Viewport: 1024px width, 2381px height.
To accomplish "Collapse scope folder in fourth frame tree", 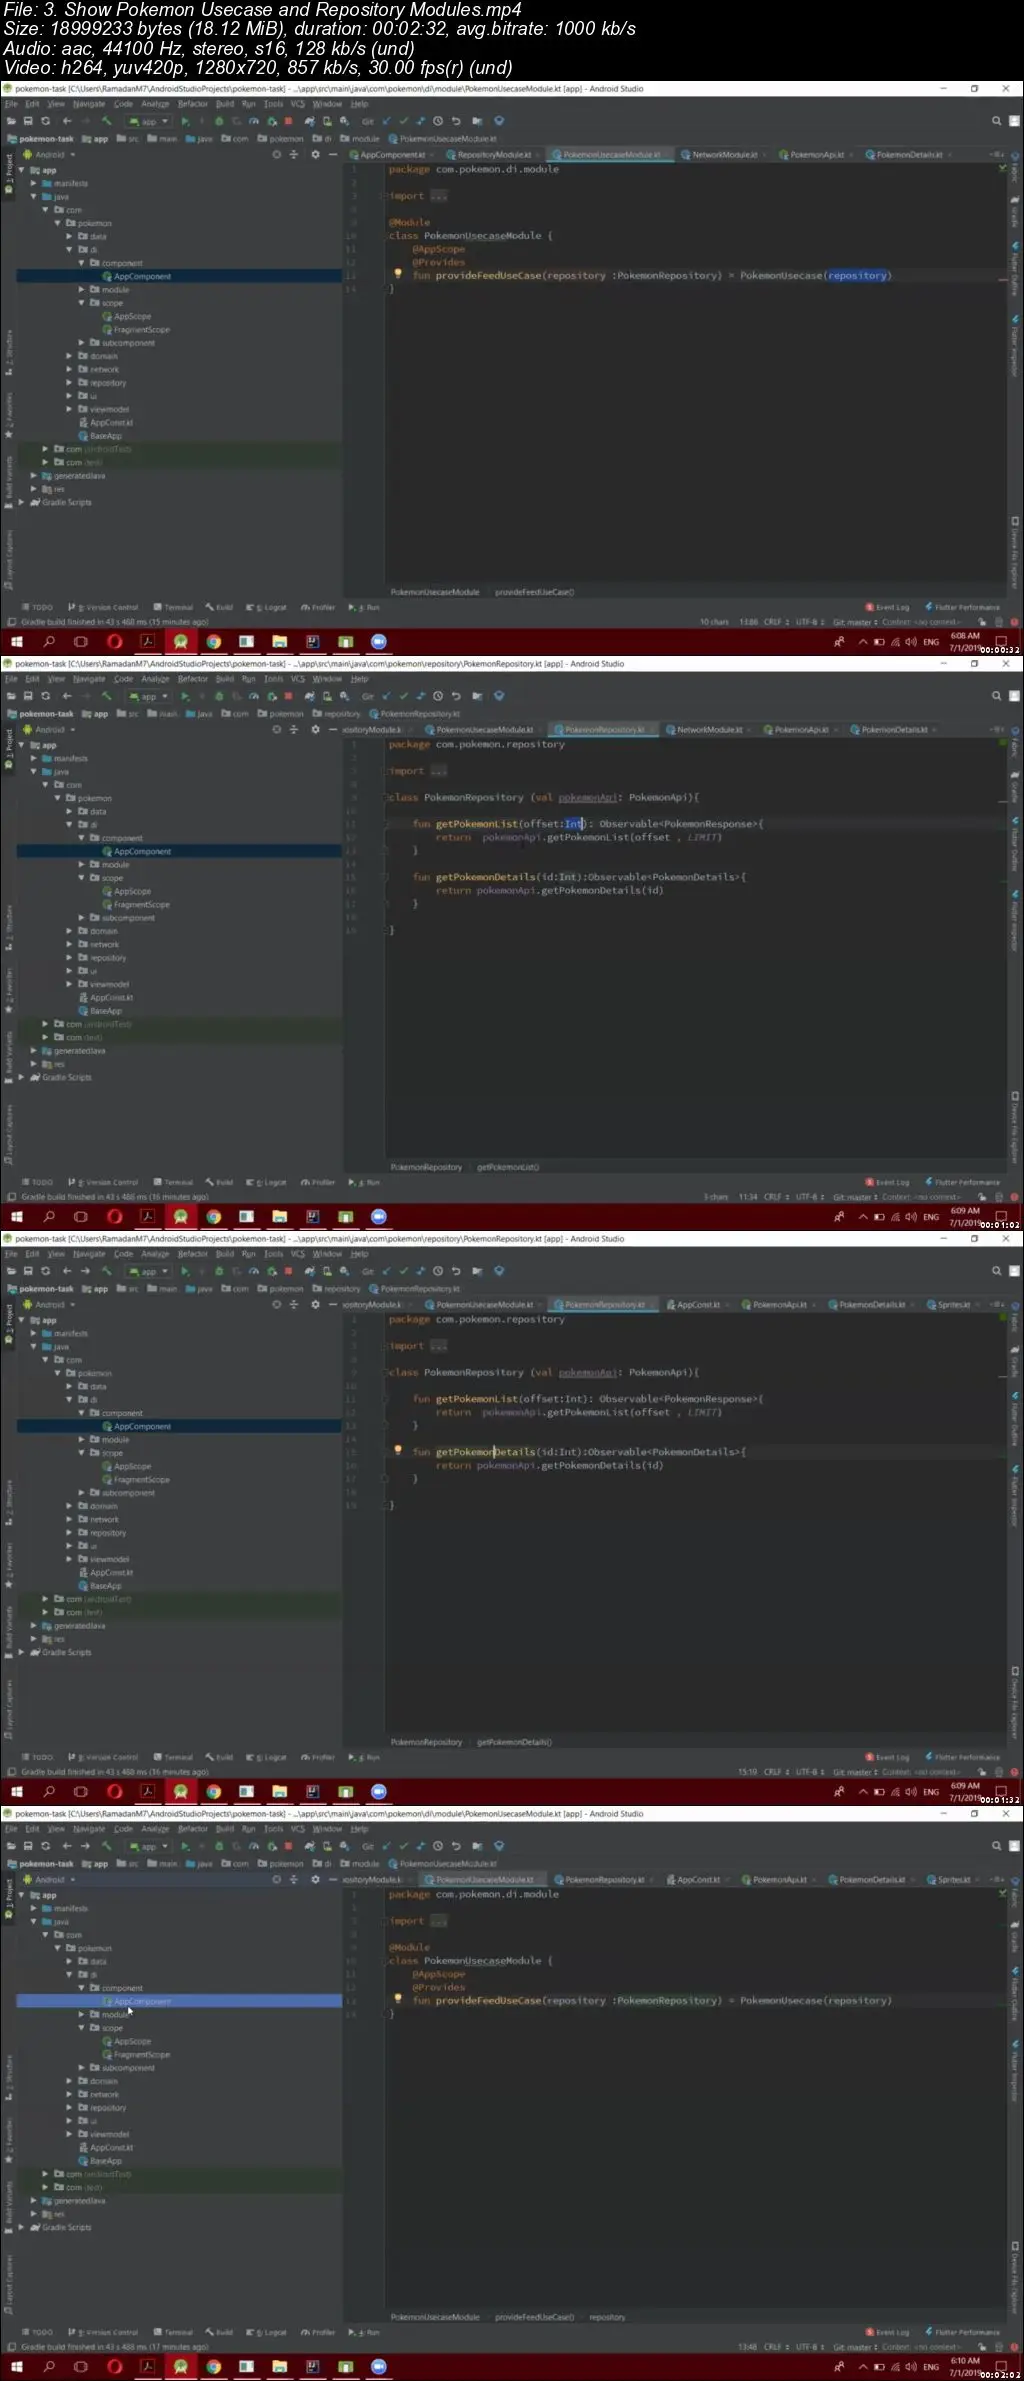I will pyautogui.click(x=82, y=2028).
